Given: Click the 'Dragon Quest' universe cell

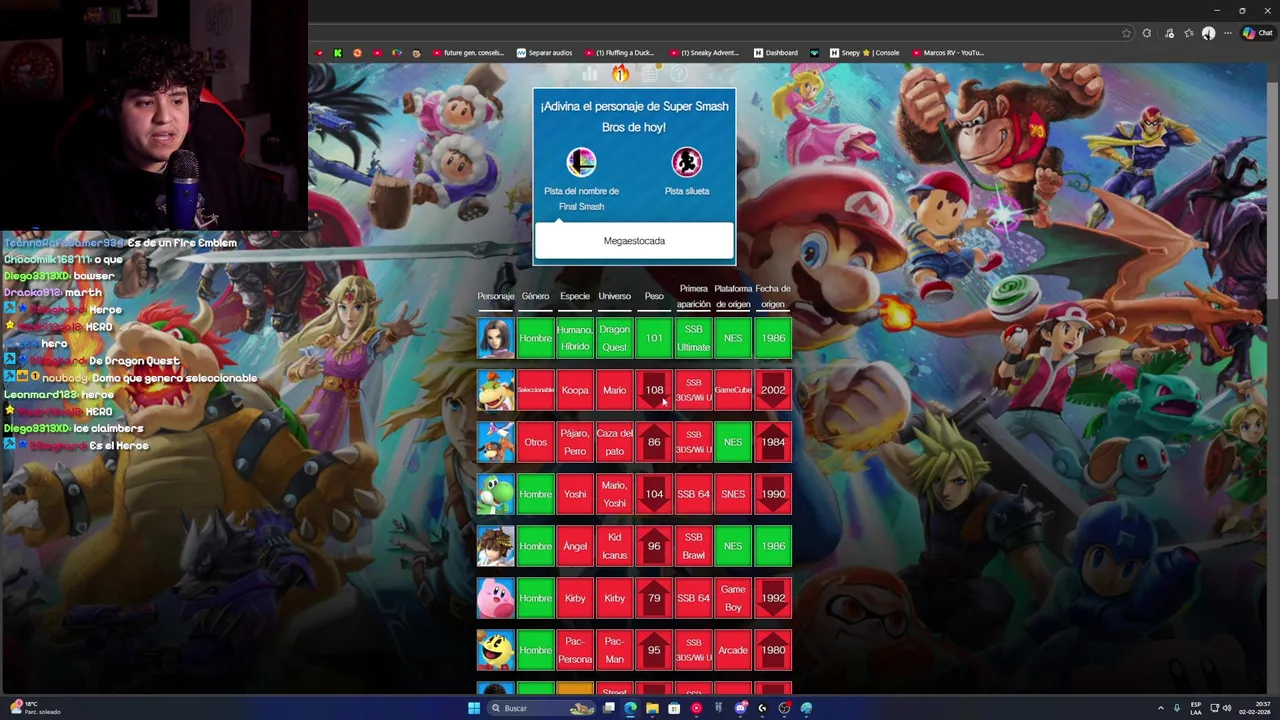Looking at the screenshot, I should tap(614, 338).
